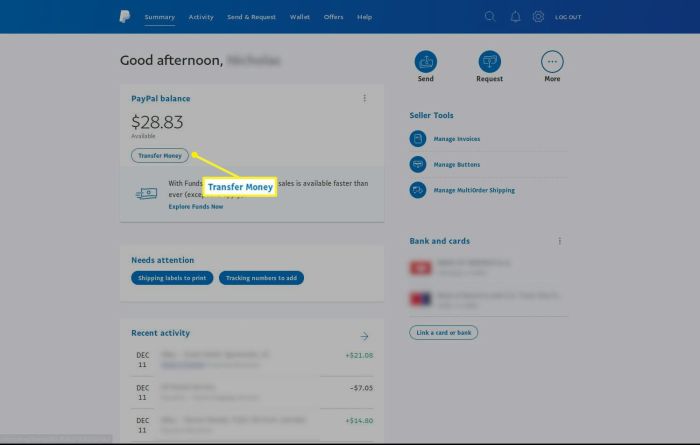Open the More actions circle icon
The image size is (700, 445).
click(552, 61)
